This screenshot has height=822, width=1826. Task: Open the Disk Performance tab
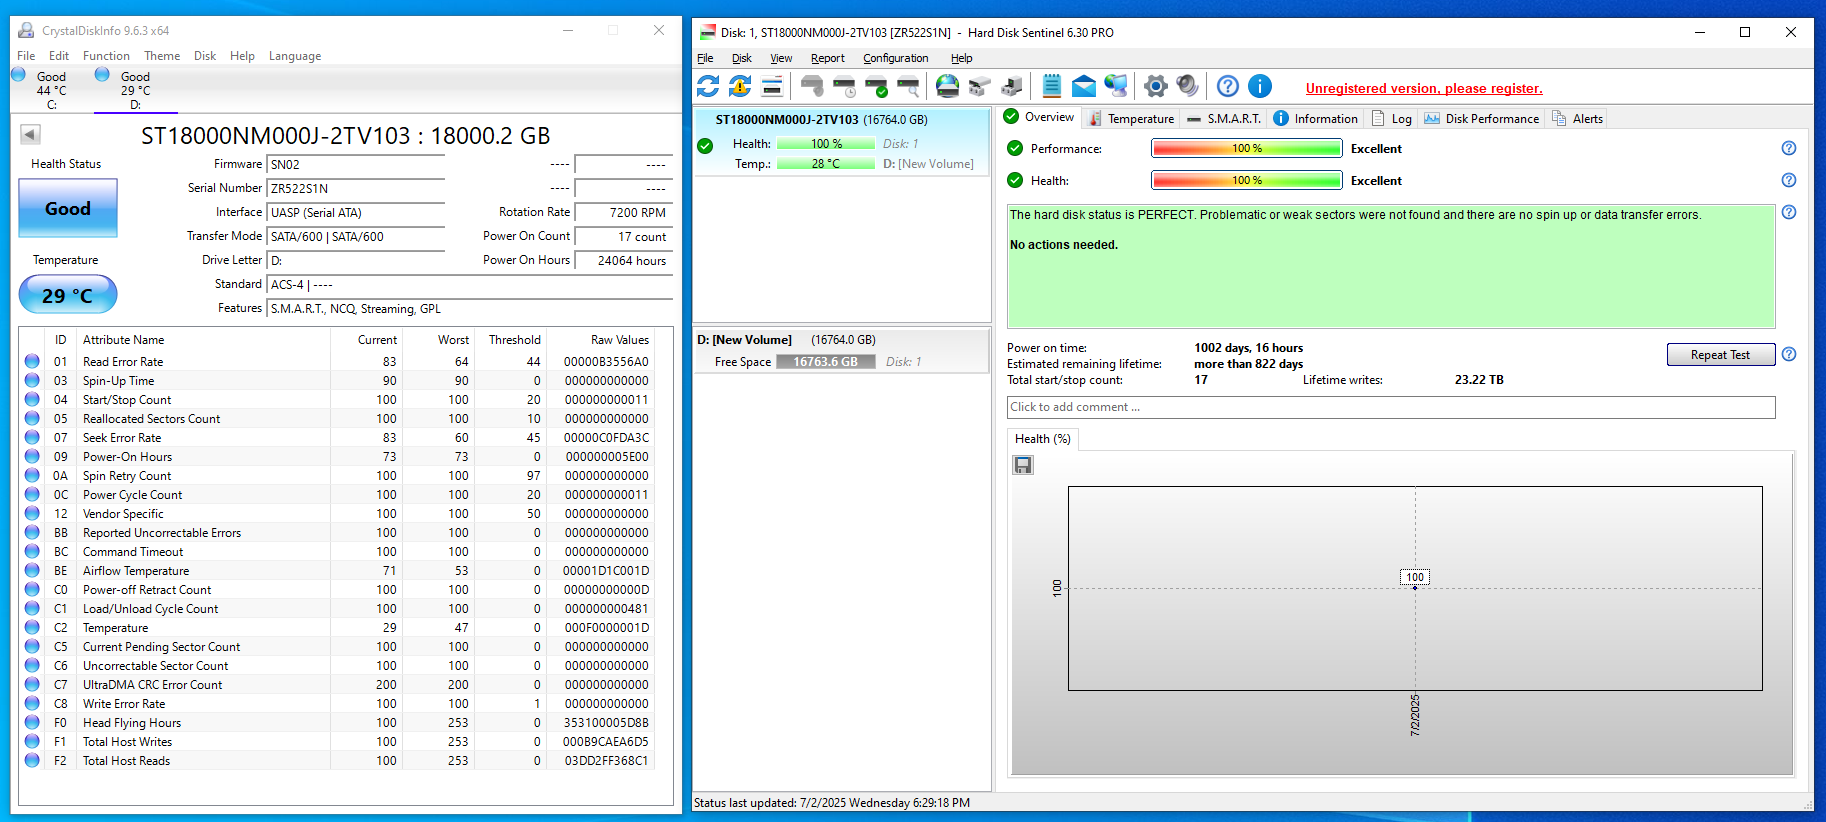pos(1482,118)
